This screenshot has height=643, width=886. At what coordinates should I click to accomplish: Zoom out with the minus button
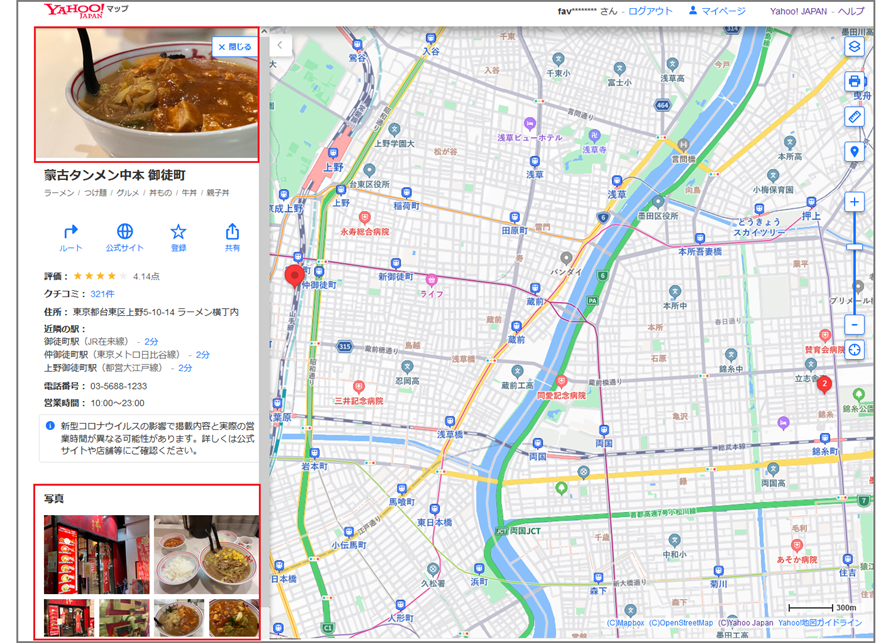click(x=854, y=325)
